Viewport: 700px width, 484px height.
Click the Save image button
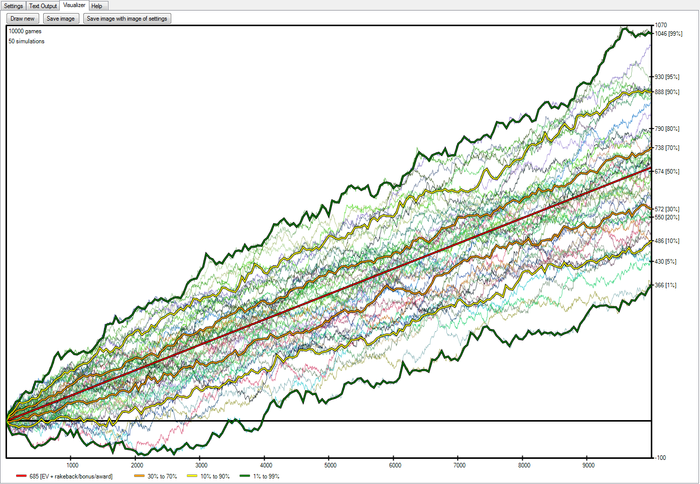coord(61,19)
